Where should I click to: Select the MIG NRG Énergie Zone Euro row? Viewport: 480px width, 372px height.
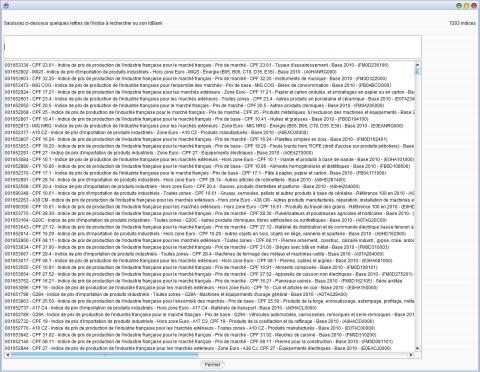pos(209,126)
